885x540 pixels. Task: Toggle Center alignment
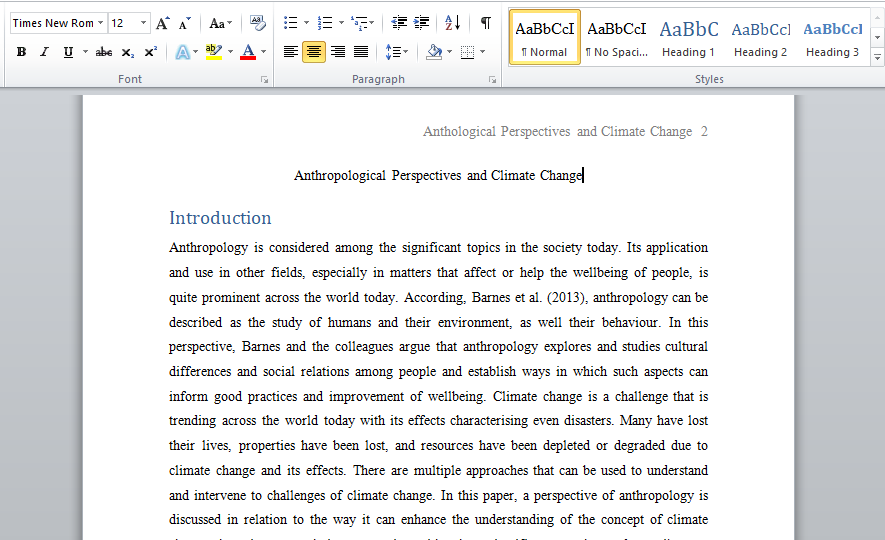click(314, 52)
